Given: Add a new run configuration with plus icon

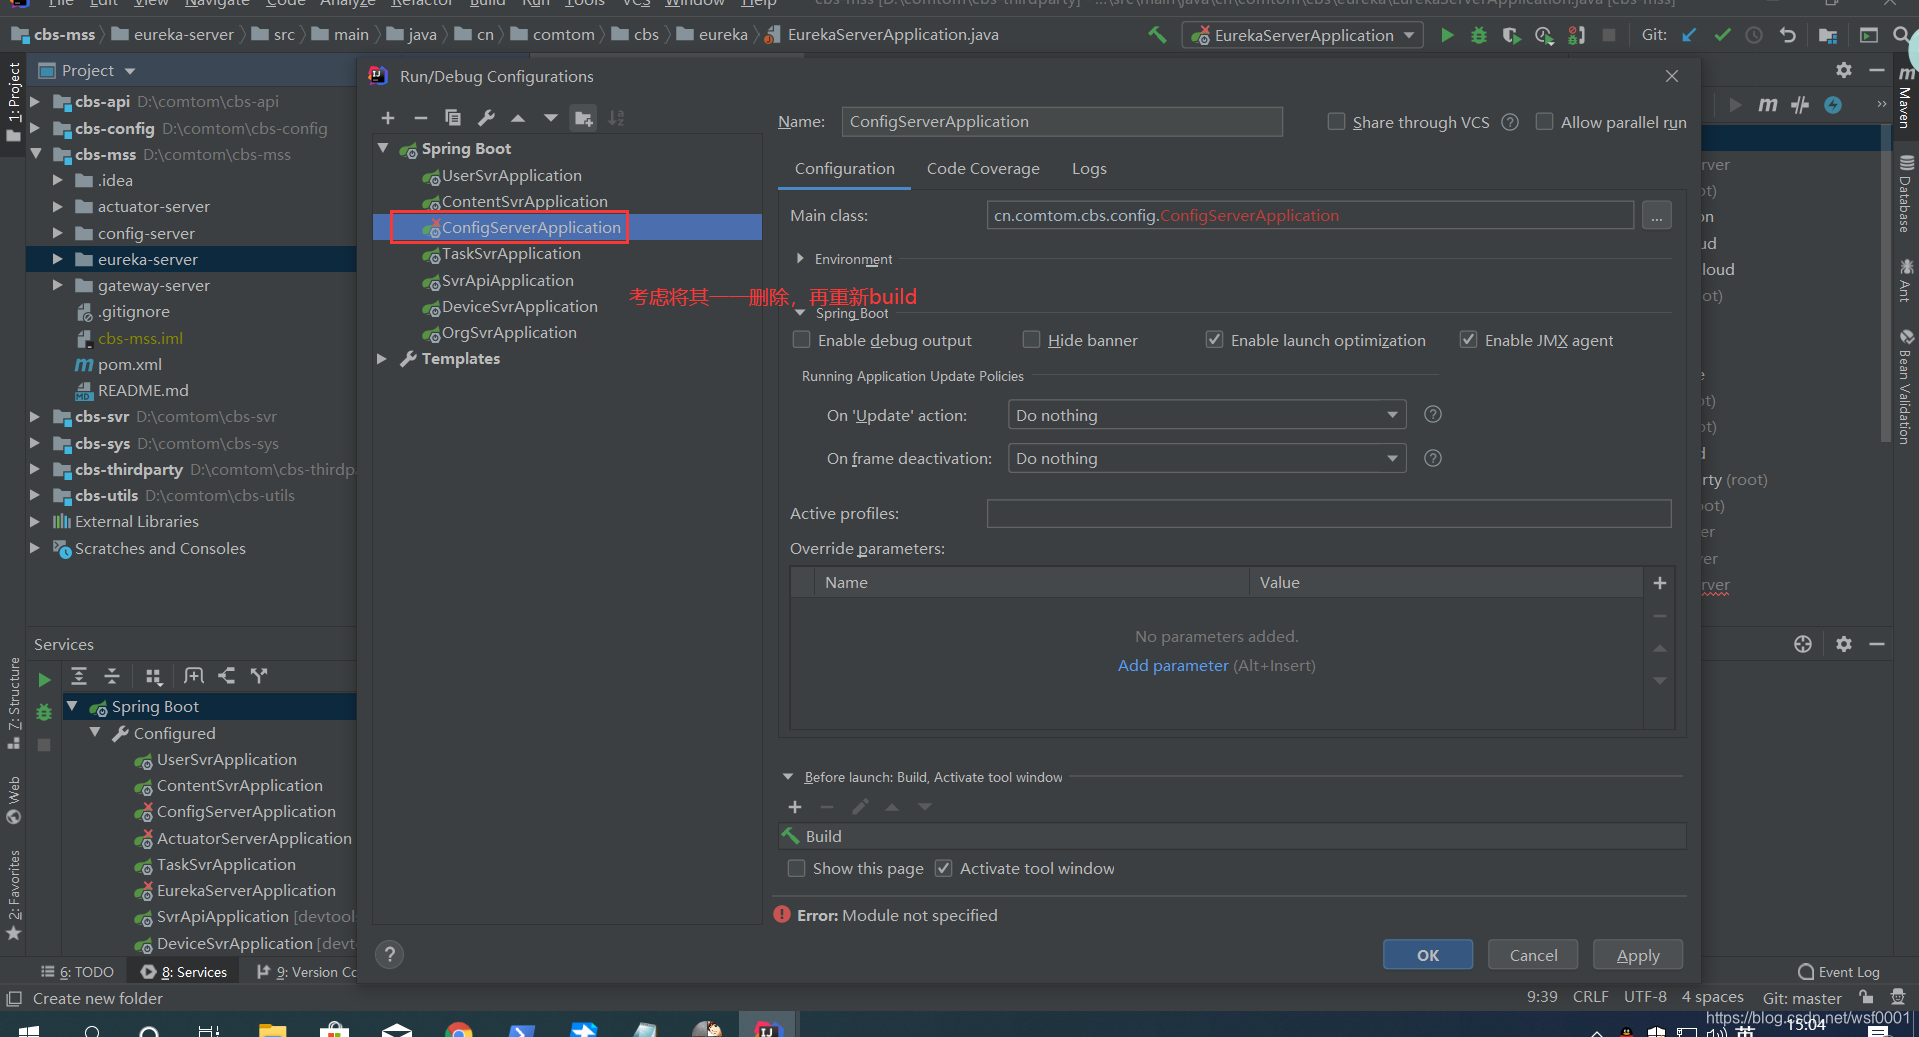Looking at the screenshot, I should point(388,118).
